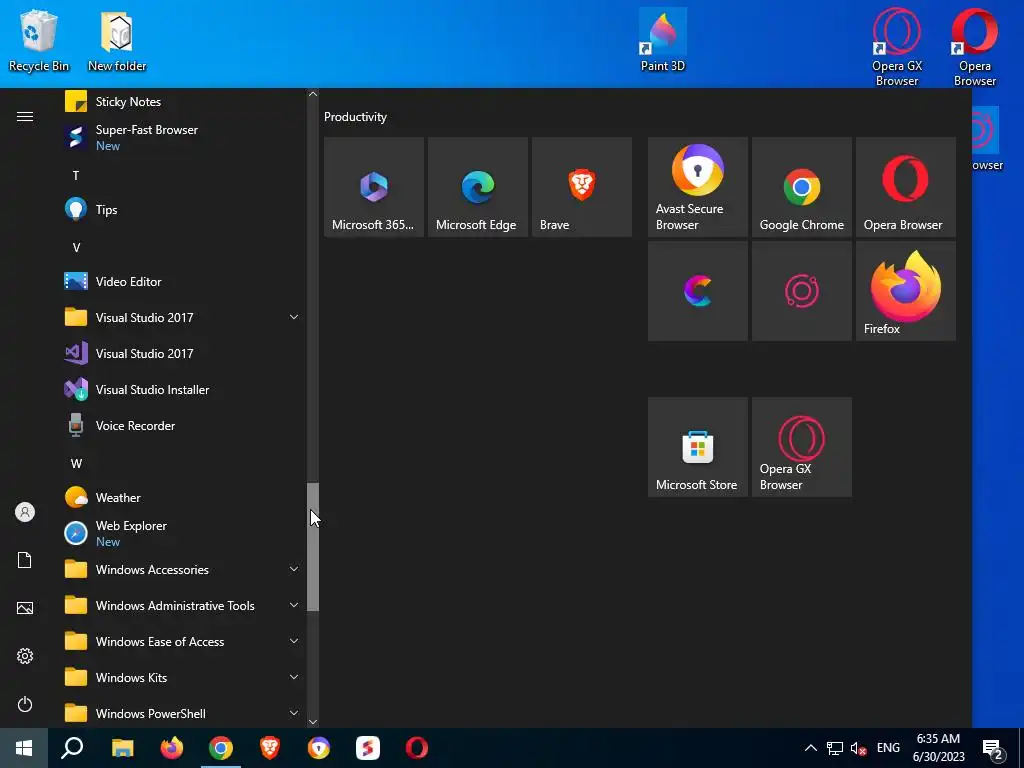Click the Show desktop strip at the taskbar end
The width and height of the screenshot is (1024, 768).
tap(1021, 748)
